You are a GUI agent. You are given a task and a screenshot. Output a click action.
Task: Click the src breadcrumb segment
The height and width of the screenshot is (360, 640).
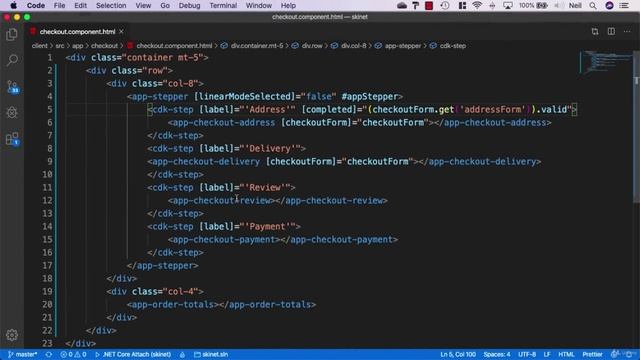pyautogui.click(x=60, y=46)
